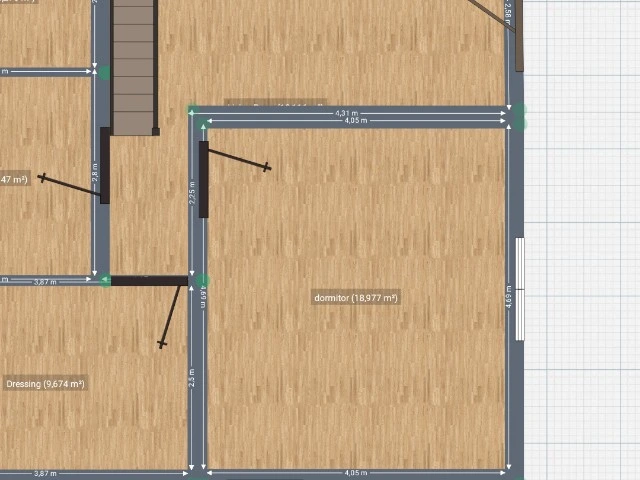Select the staircase object
Screen dimensions: 640x480
click(x=134, y=65)
